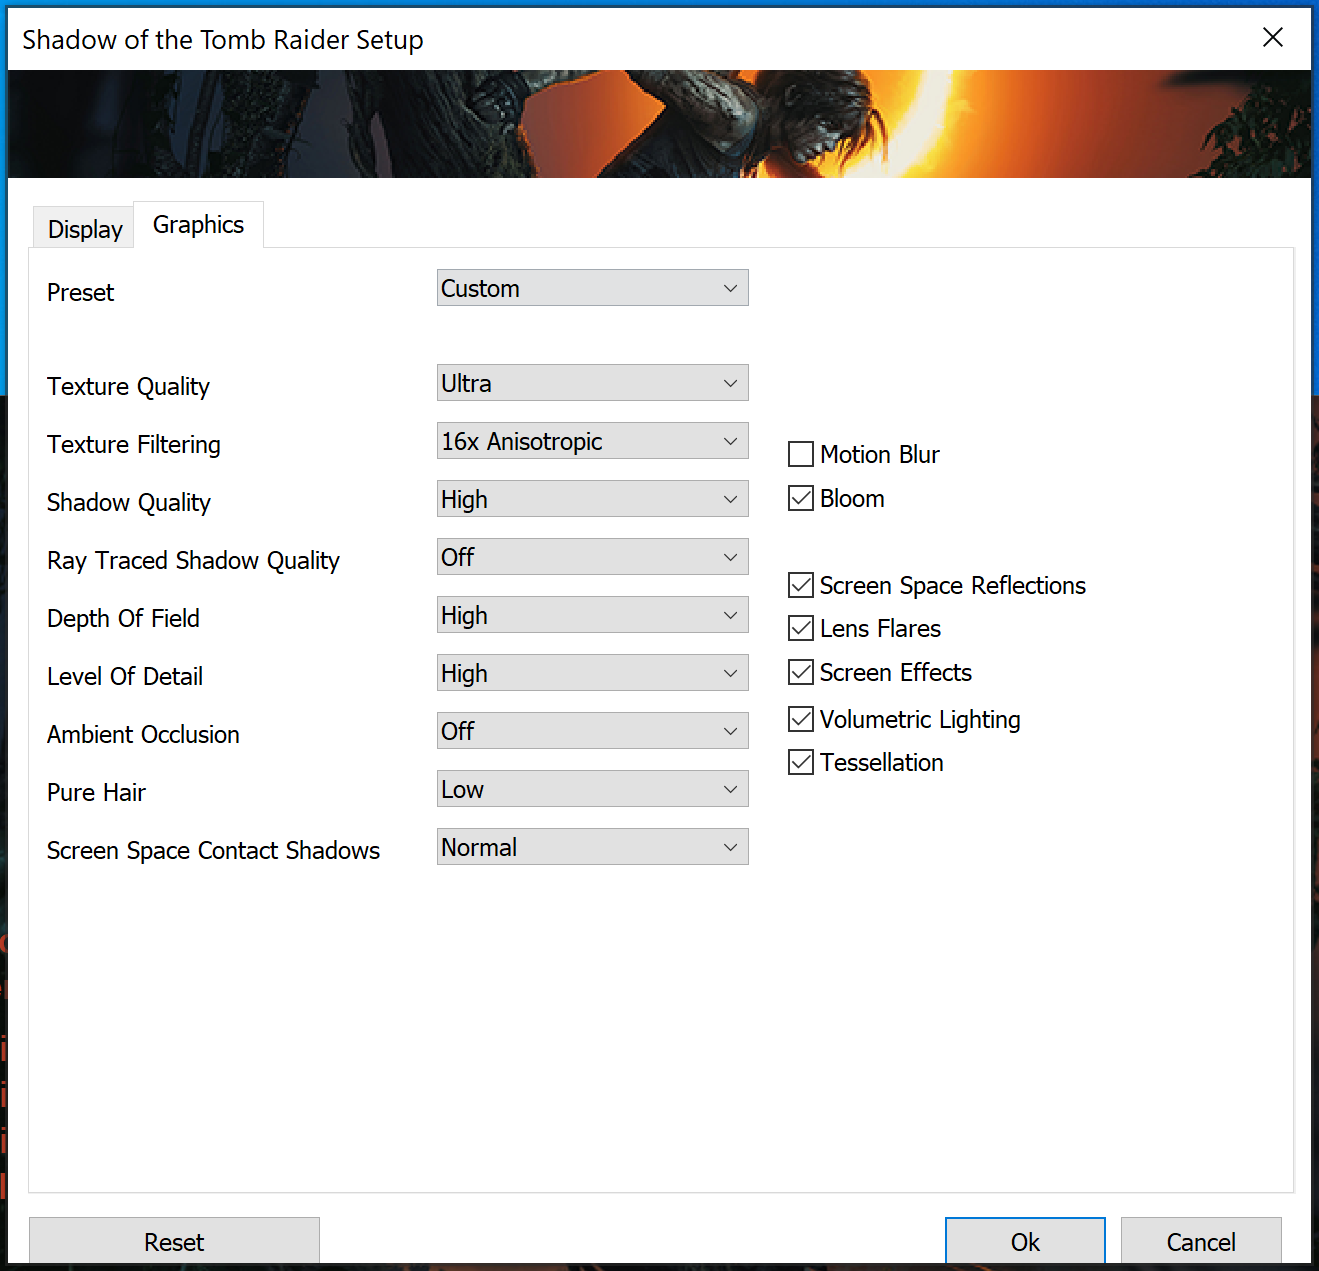Change the Shadow Quality dropdown

(592, 499)
